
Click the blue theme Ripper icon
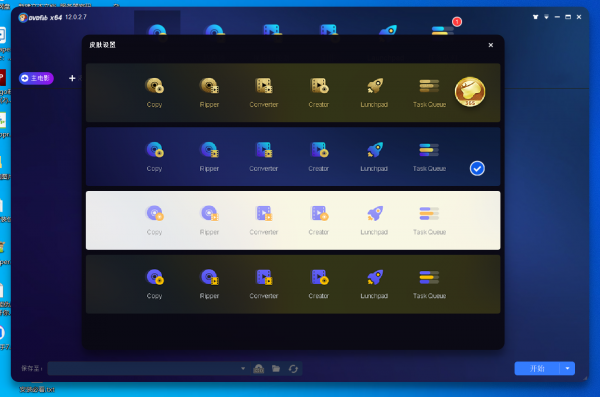pos(209,150)
